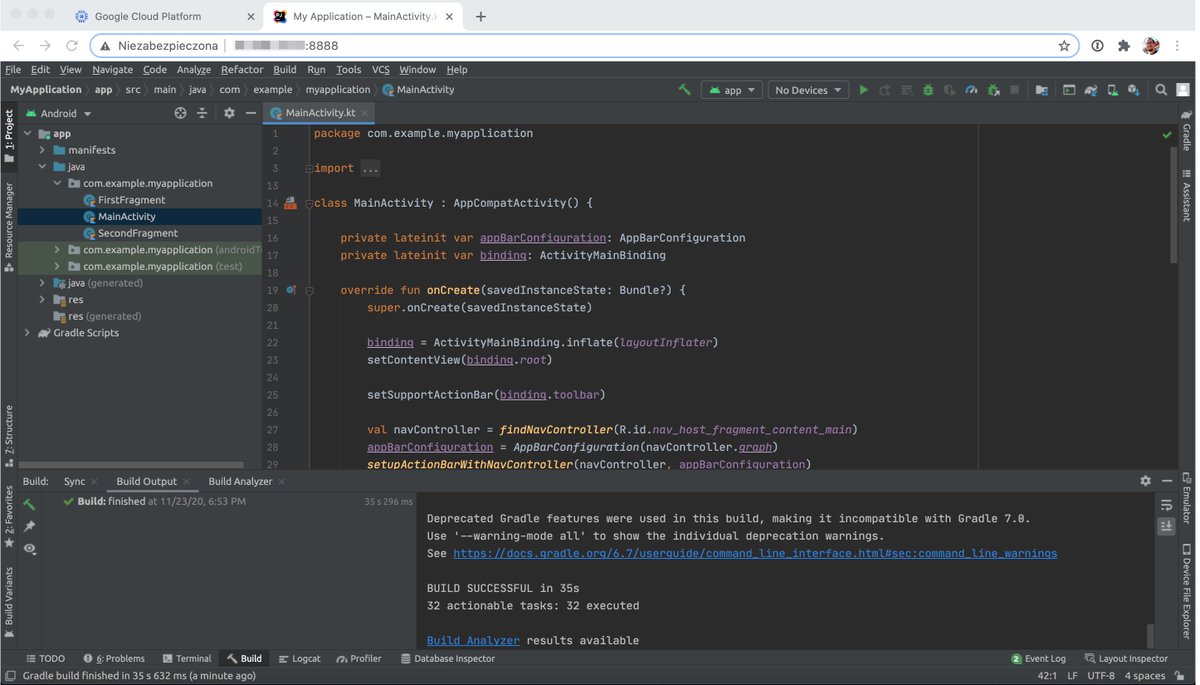Open the app run configuration dropdown

coord(731,89)
